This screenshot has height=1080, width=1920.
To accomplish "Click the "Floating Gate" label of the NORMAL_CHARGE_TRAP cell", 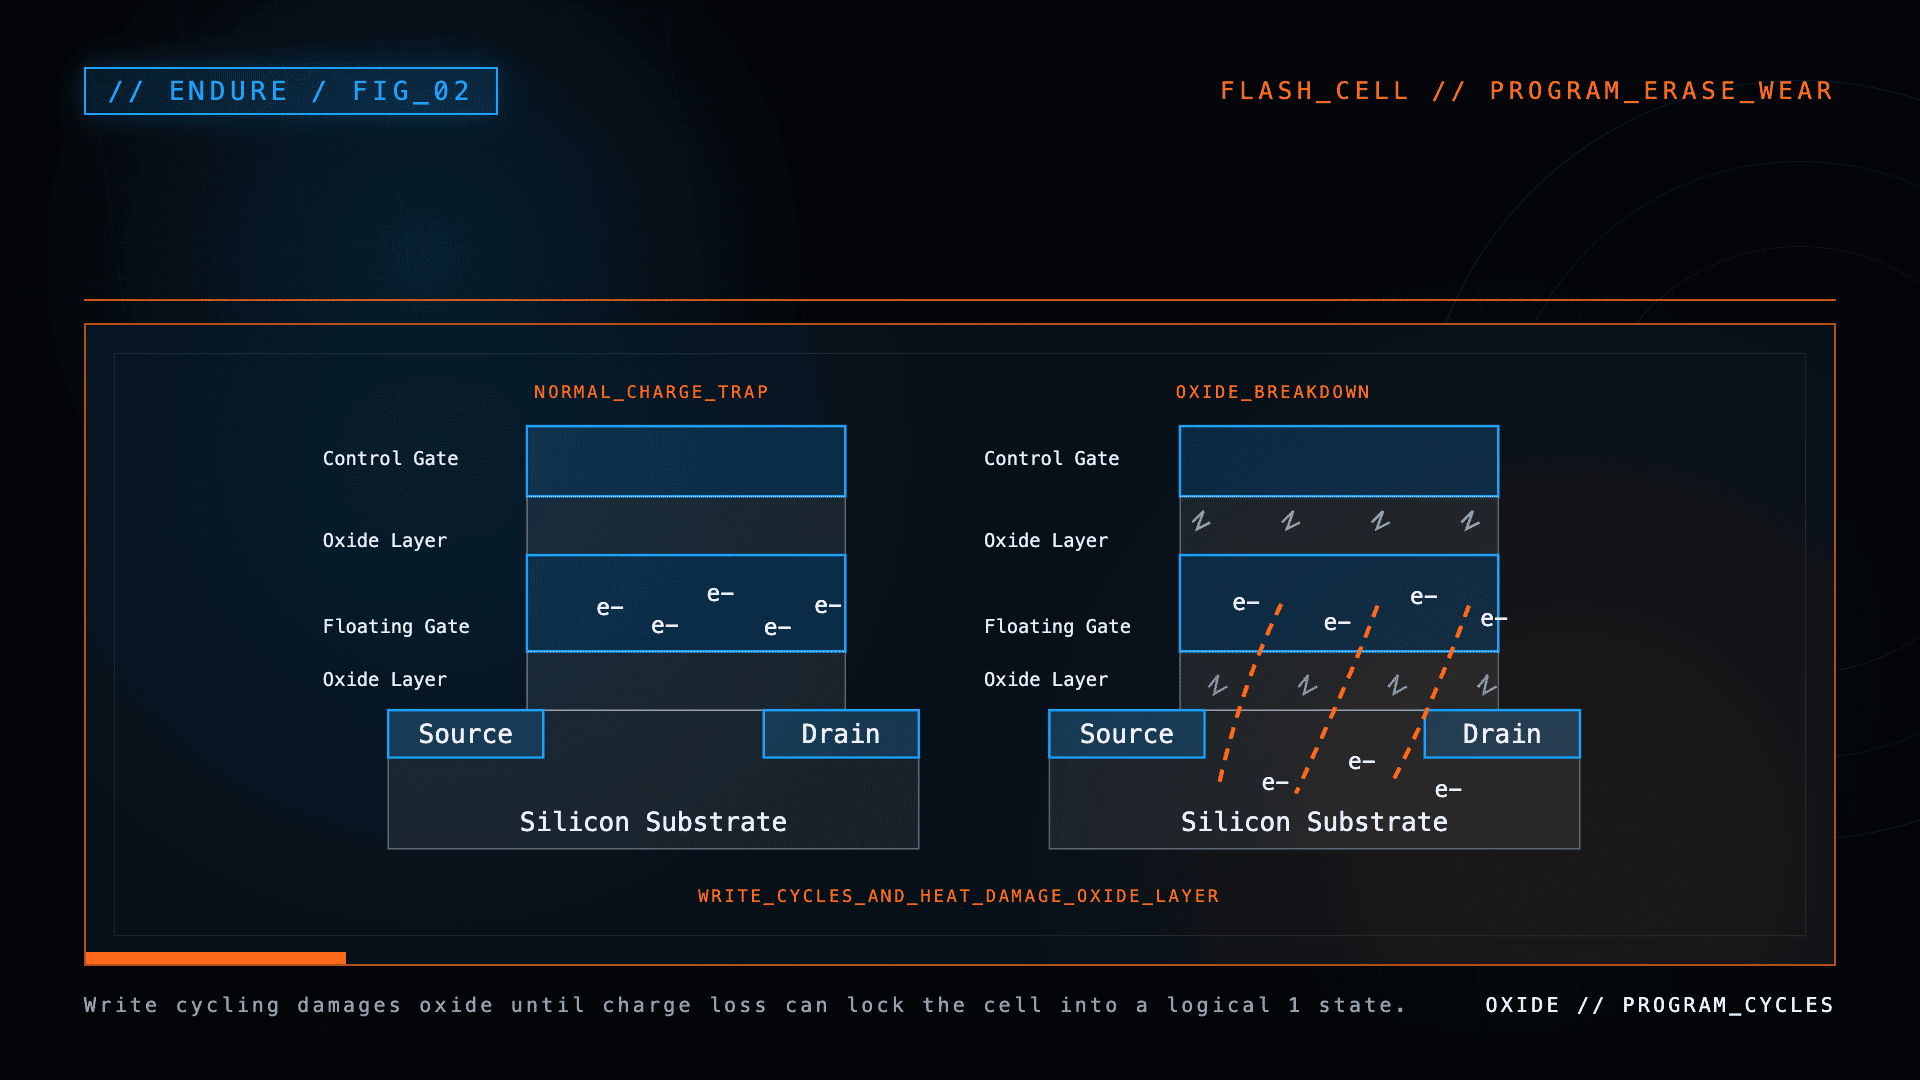I will [x=396, y=626].
